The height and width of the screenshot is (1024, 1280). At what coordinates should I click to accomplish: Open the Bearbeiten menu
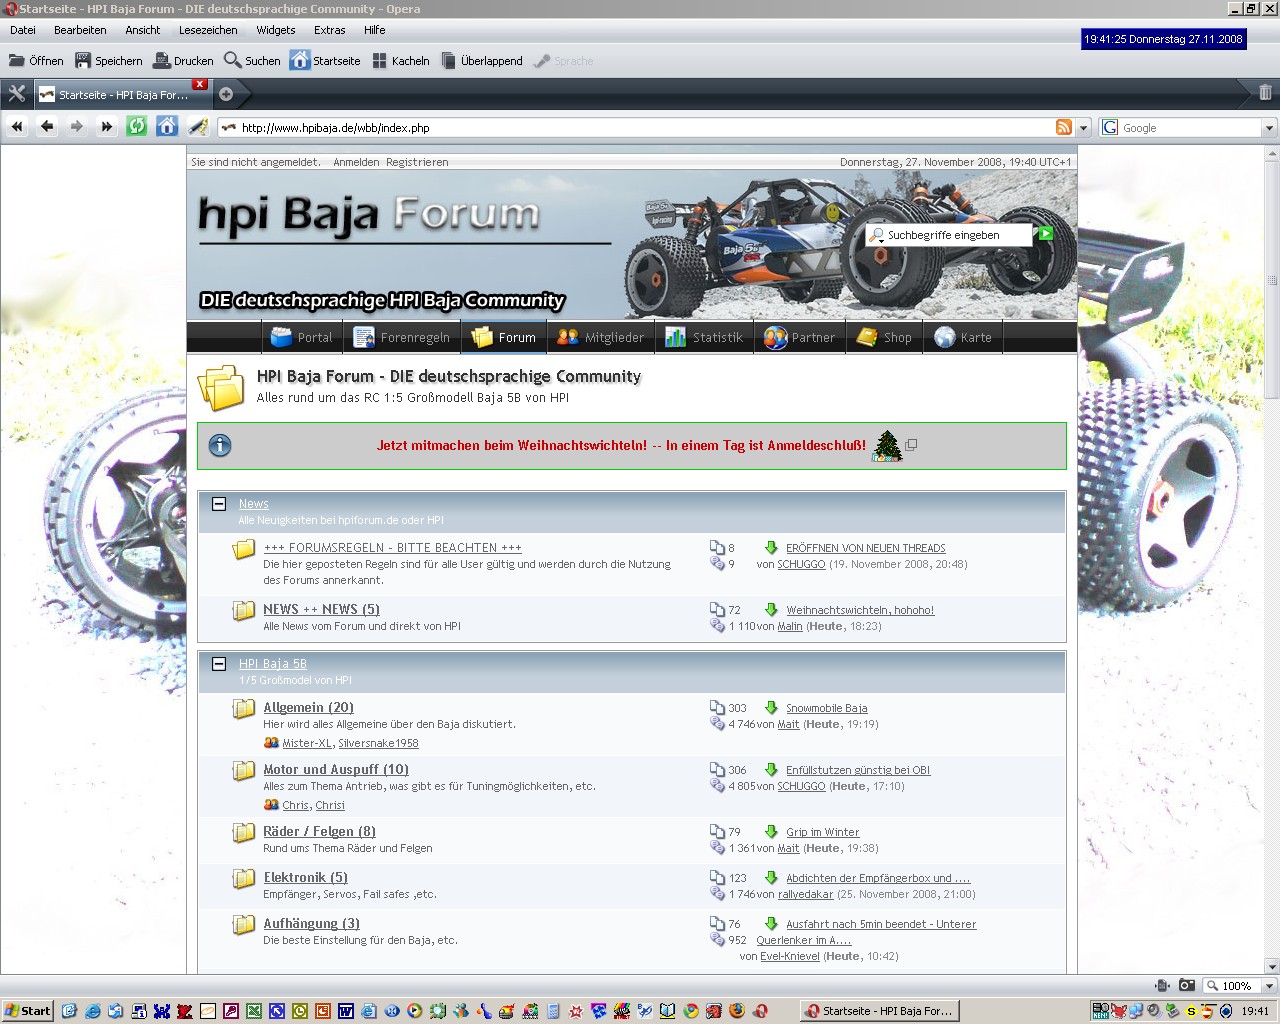click(x=80, y=30)
